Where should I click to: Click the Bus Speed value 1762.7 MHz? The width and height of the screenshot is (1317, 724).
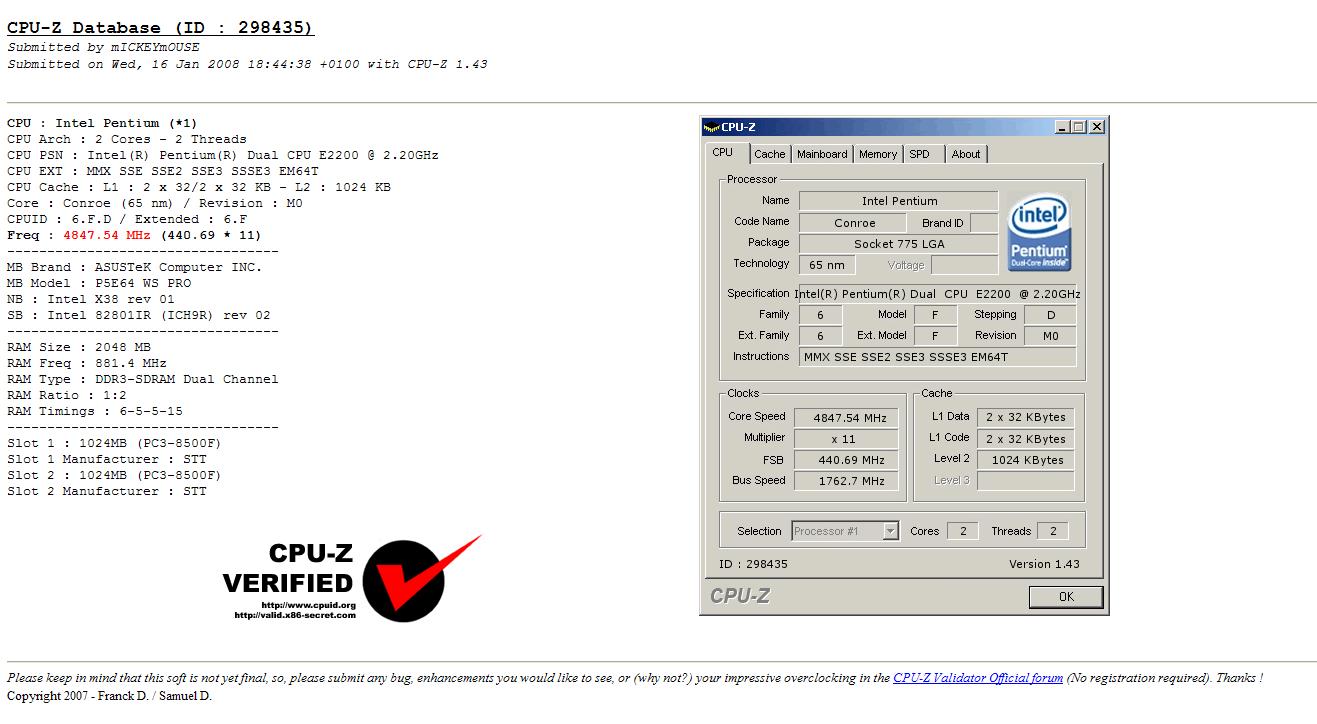pos(846,481)
